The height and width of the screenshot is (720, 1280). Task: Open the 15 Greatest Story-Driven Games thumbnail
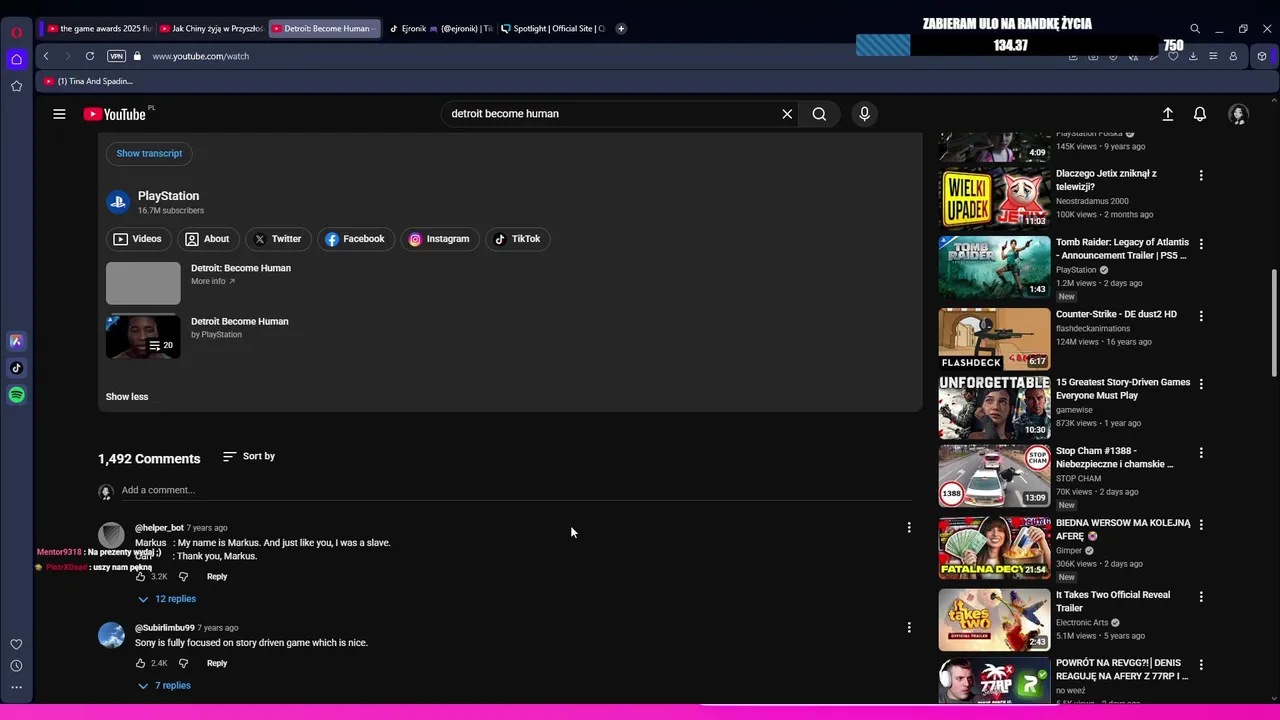coord(994,407)
